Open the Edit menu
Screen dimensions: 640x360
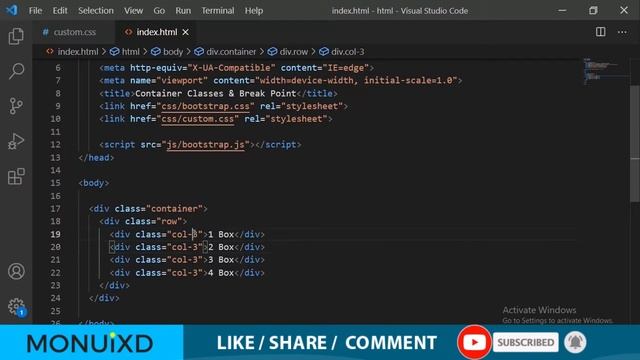[x=60, y=11]
